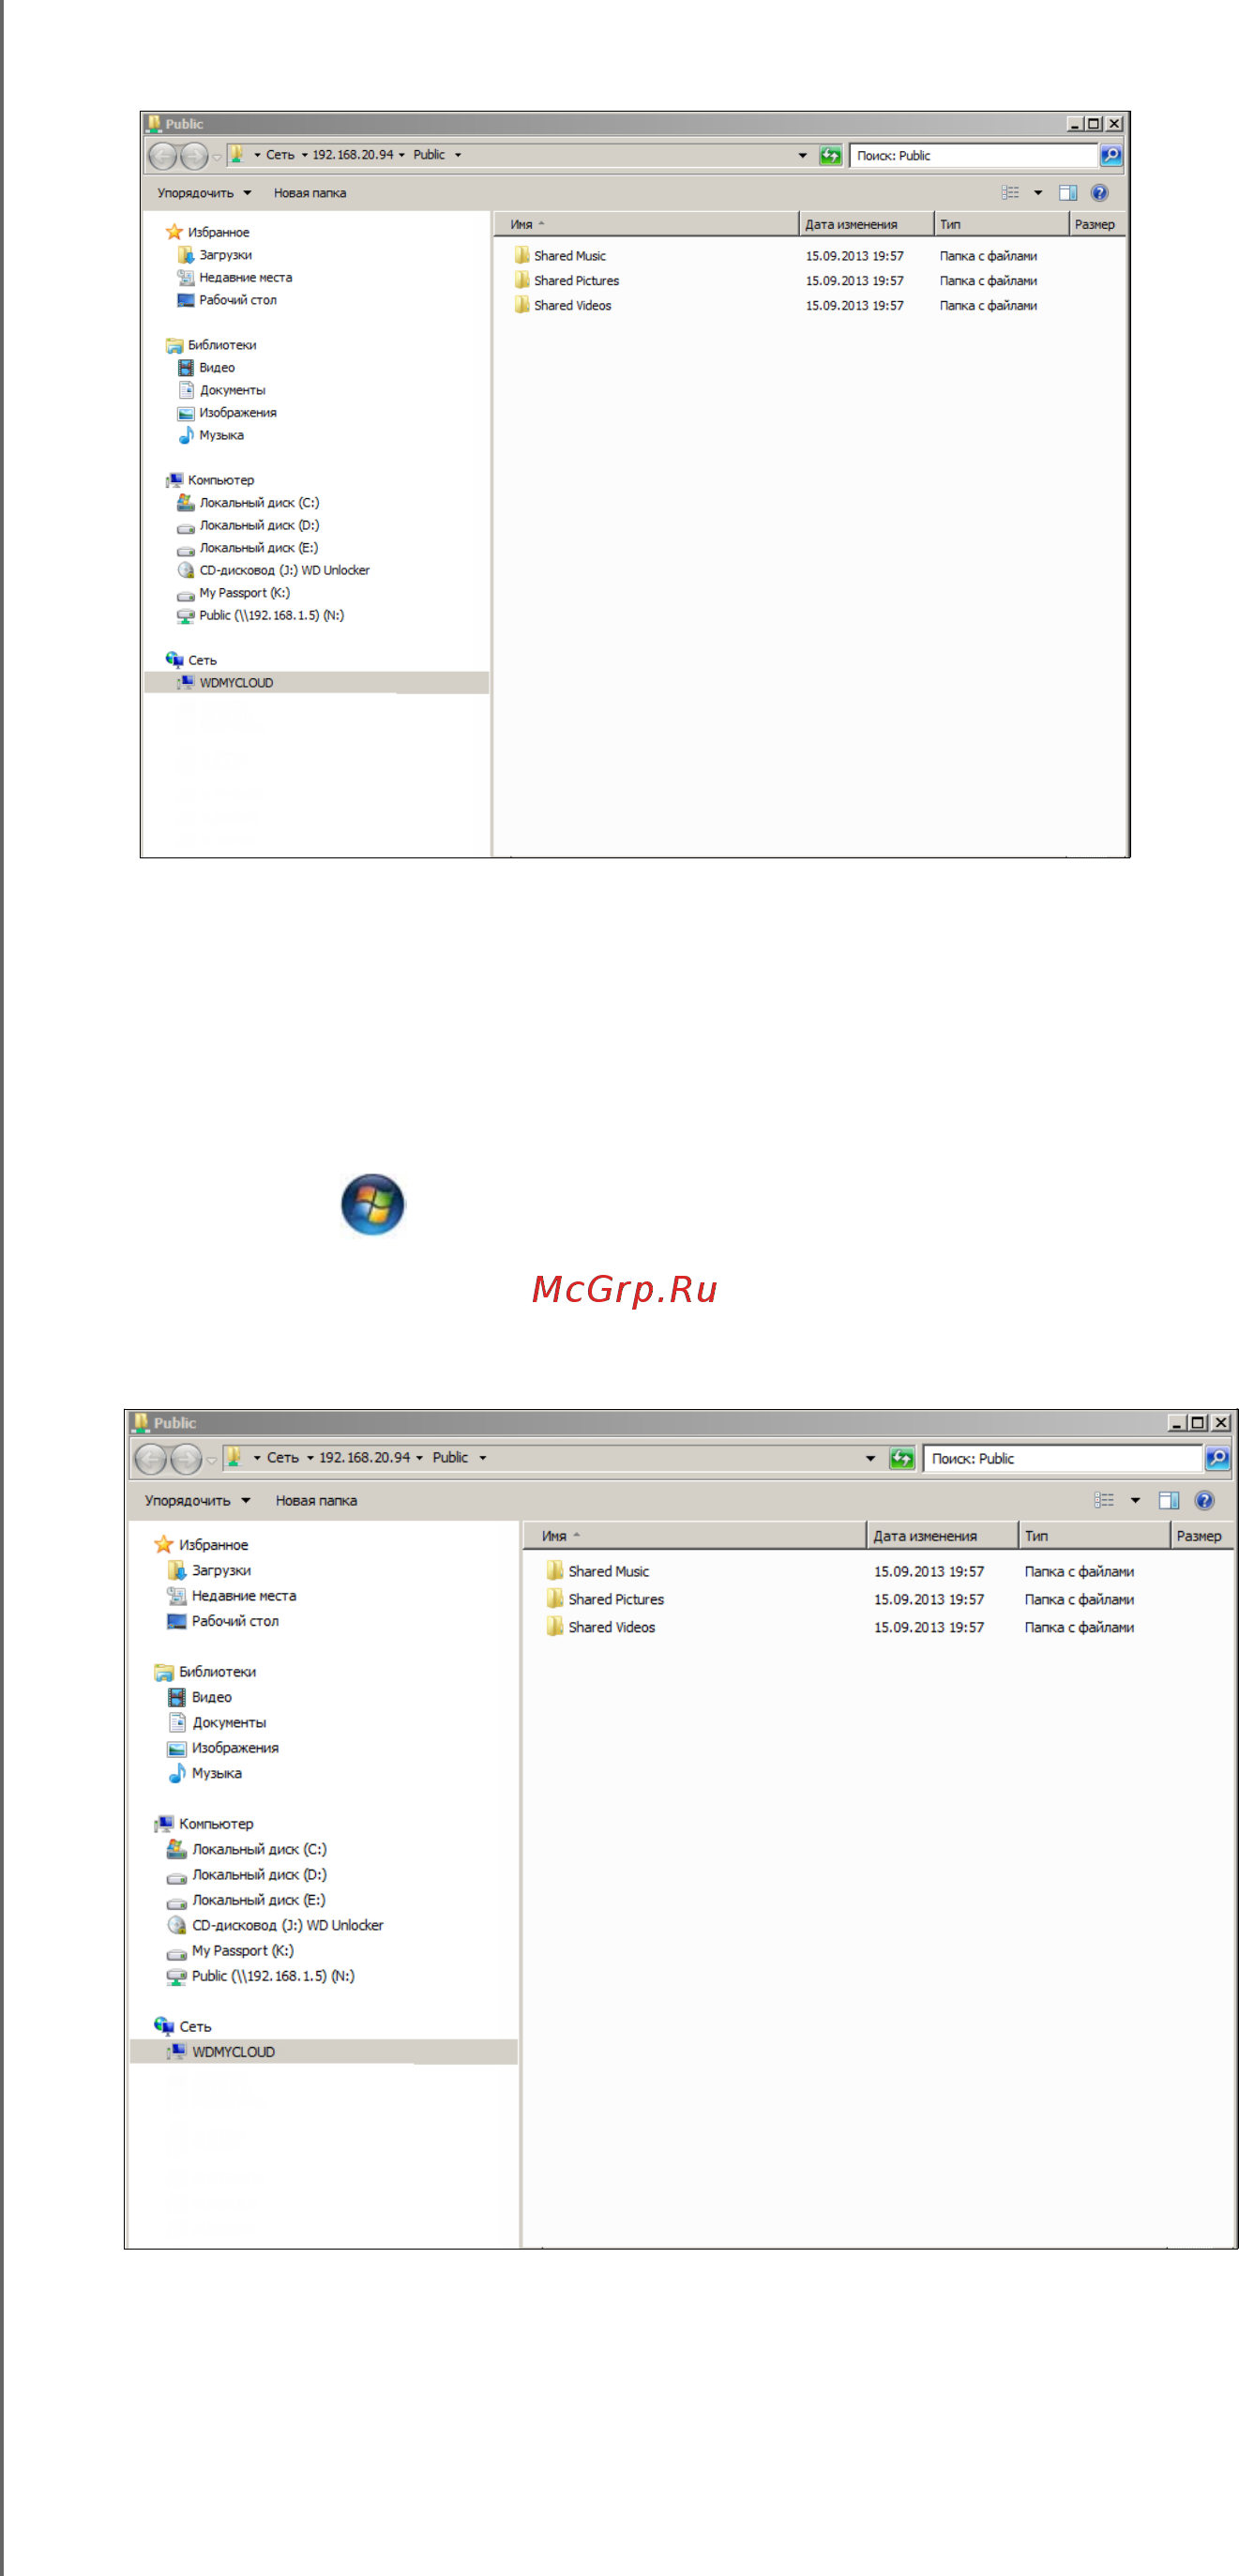Click Имя column header in lower window
The image size is (1239, 2576).
click(x=694, y=1536)
